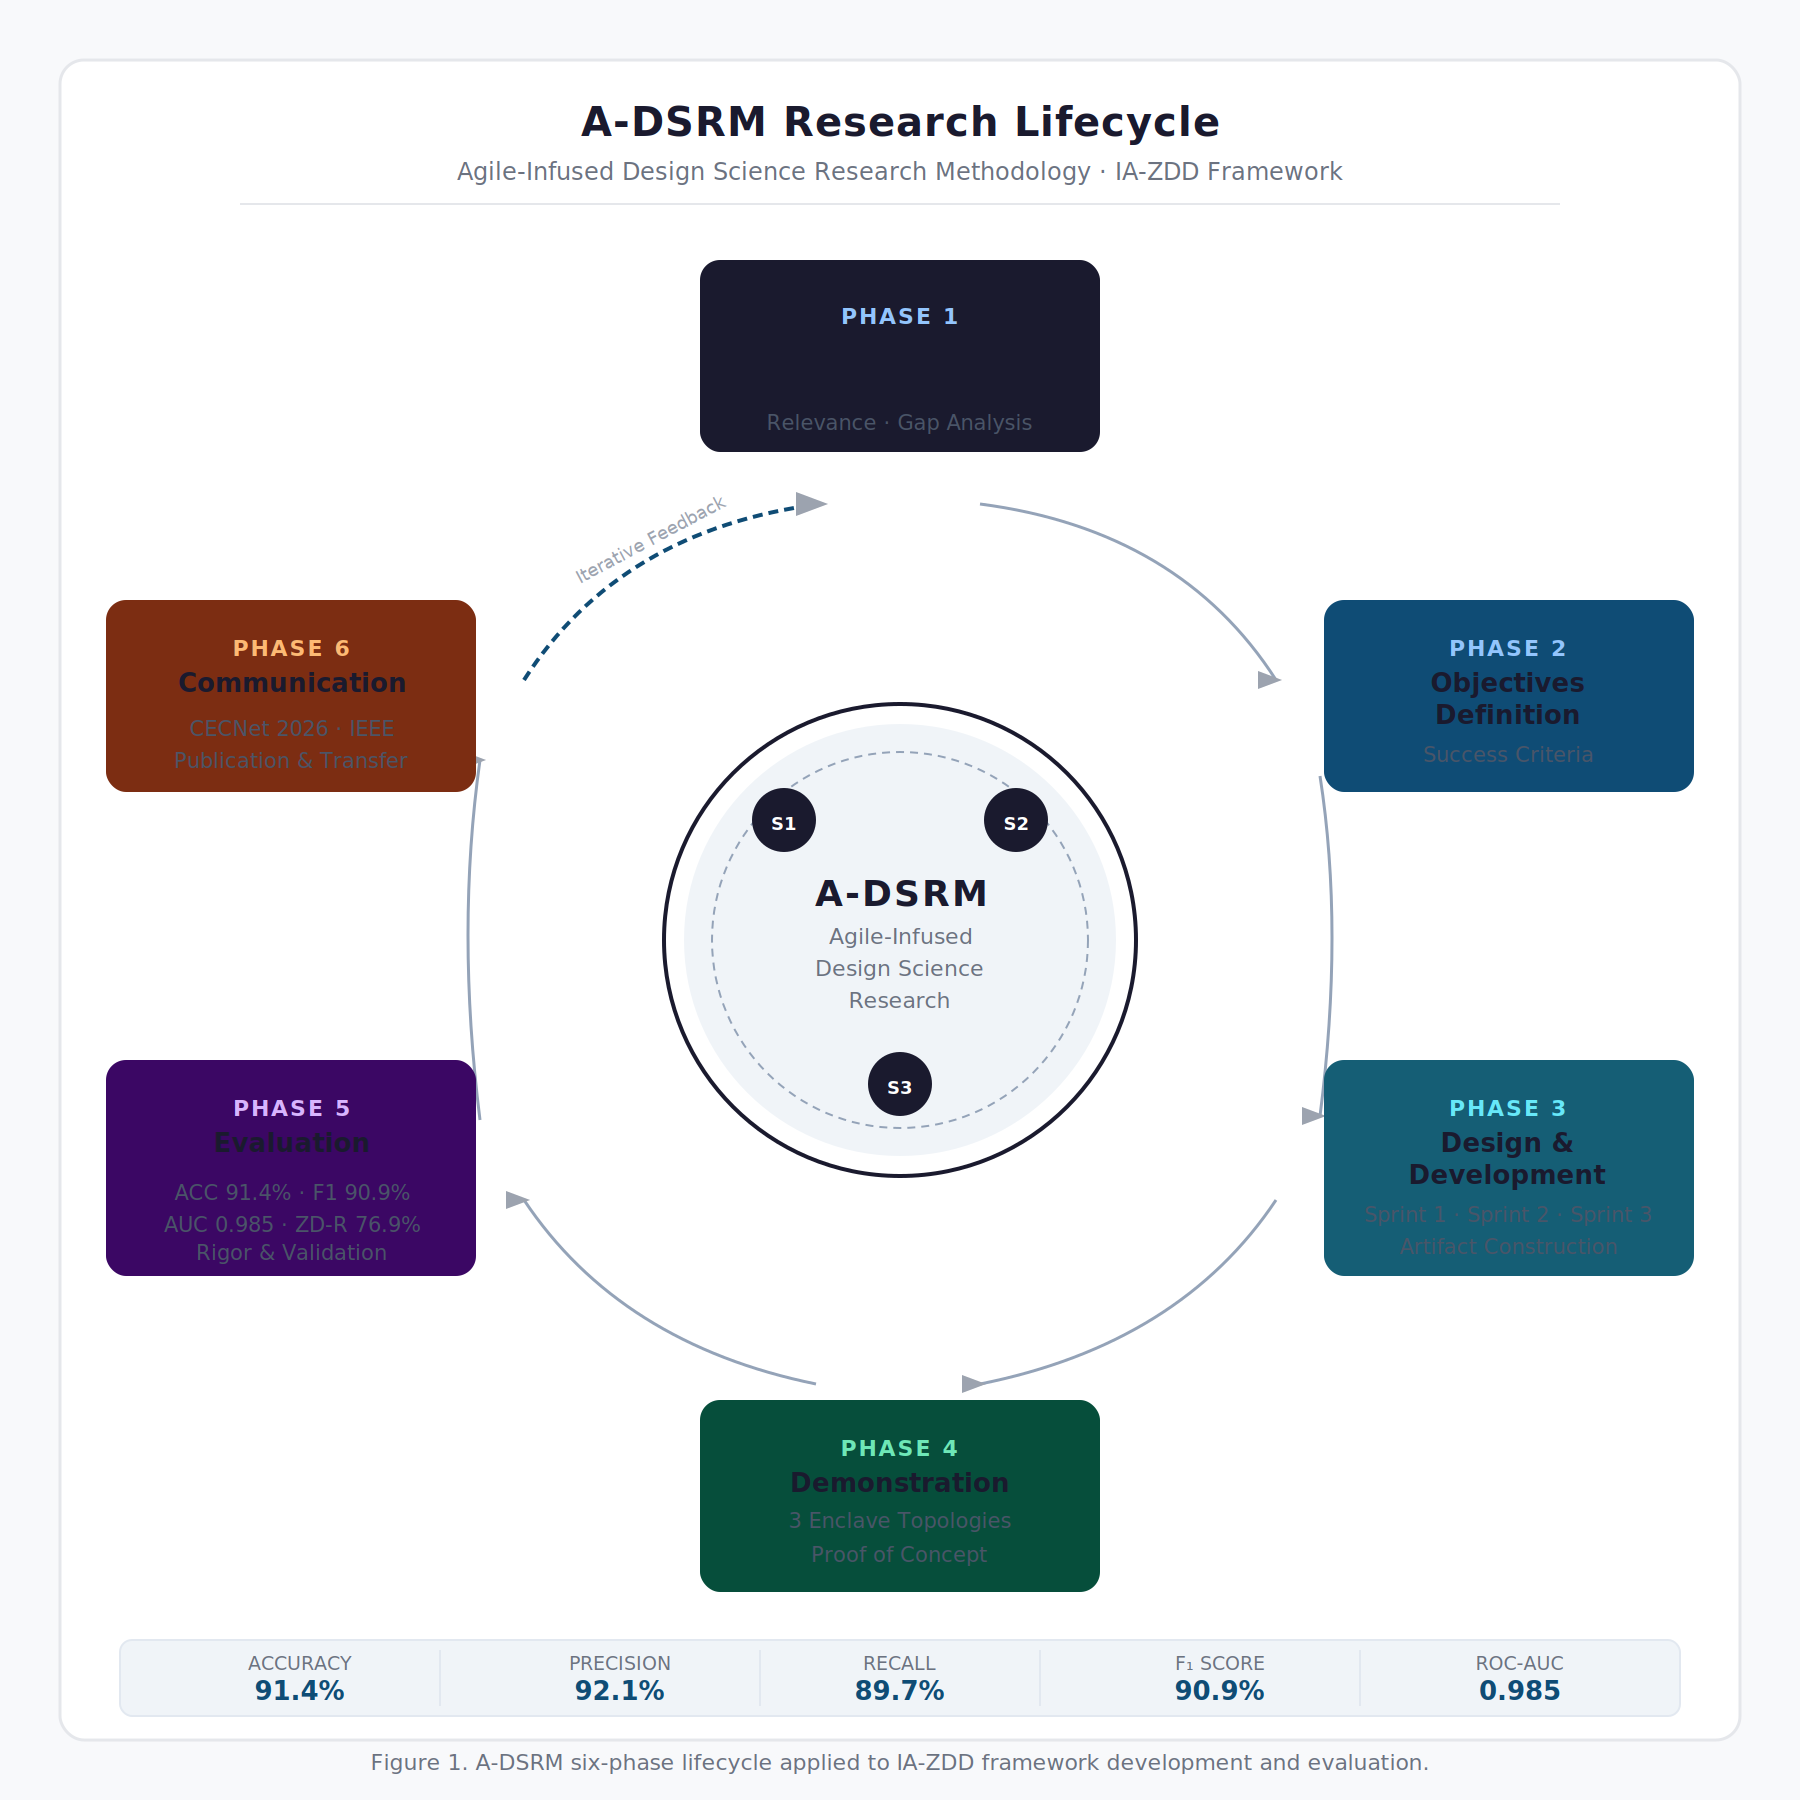Click the central A-DSRM heading
1800x1800 pixels.
[901, 893]
